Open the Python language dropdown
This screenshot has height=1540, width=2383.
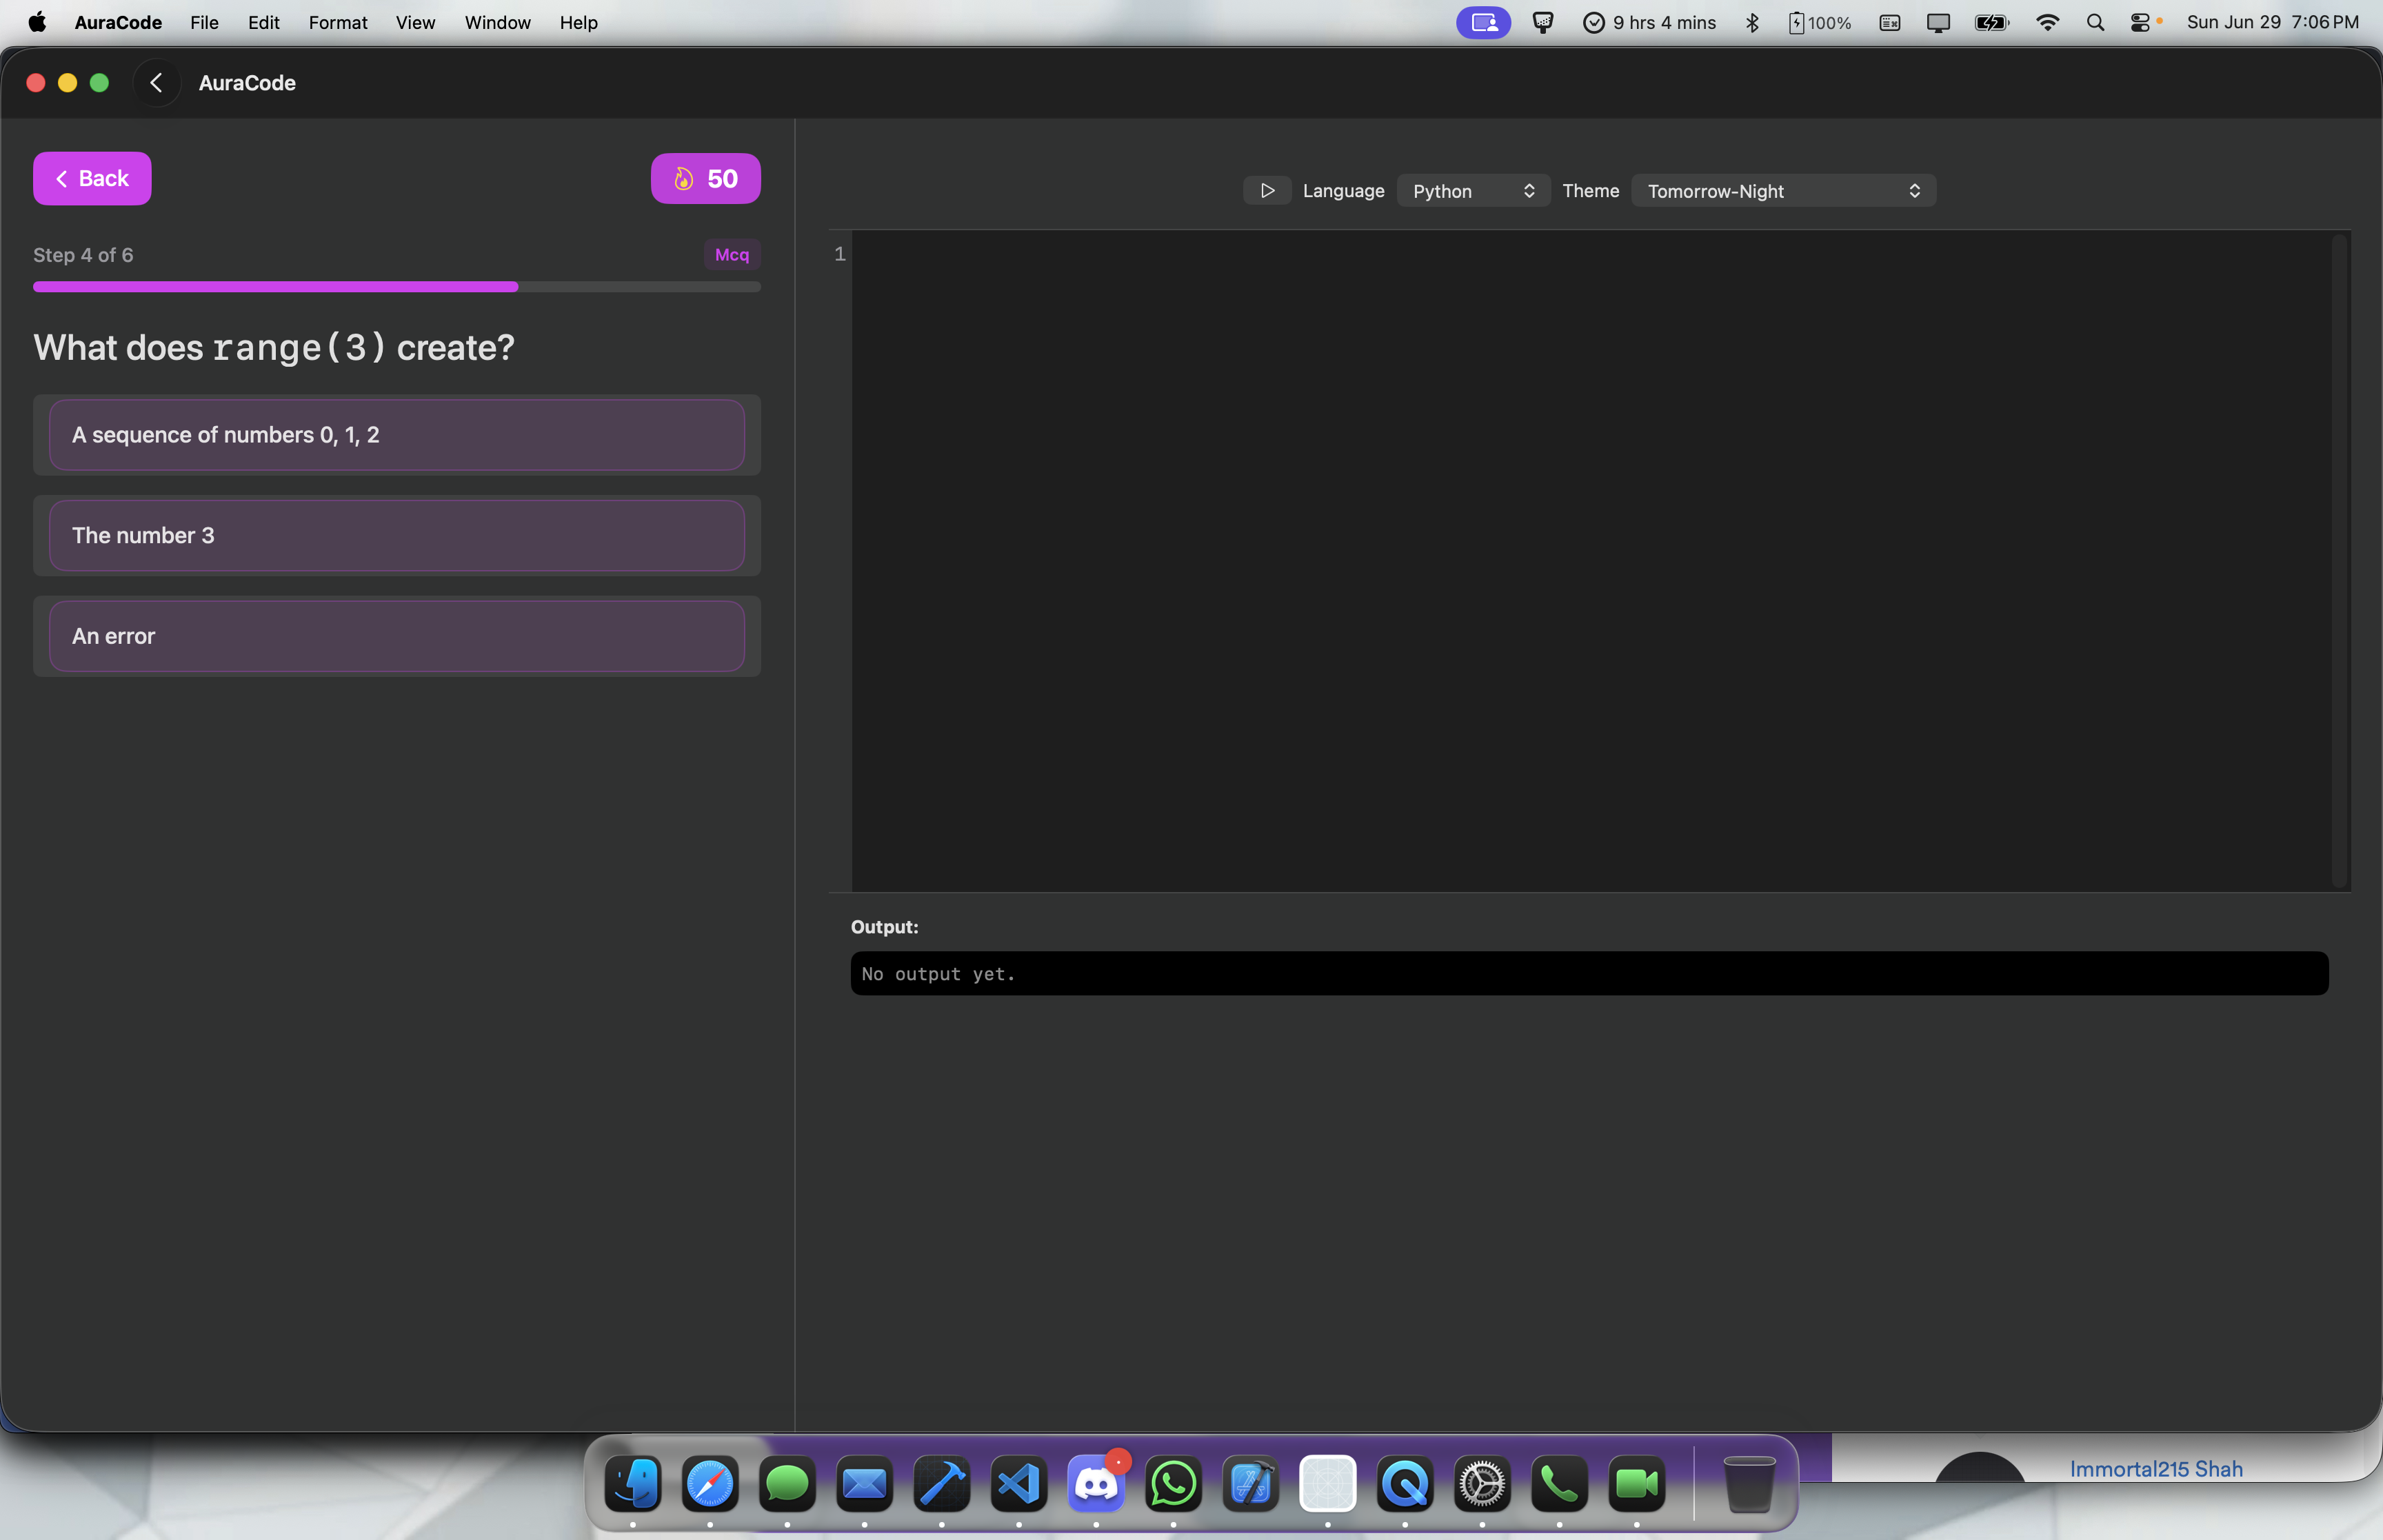1472,191
